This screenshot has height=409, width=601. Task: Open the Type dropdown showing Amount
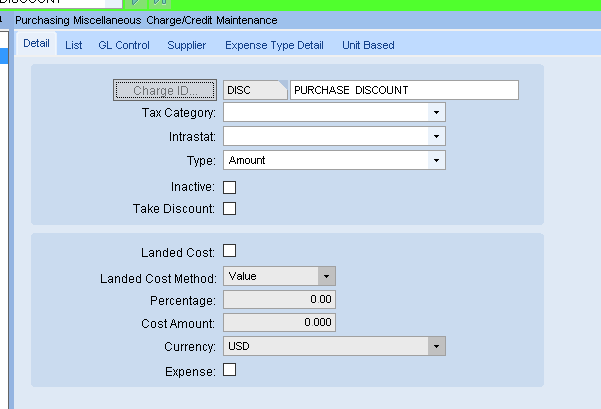pyautogui.click(x=436, y=160)
